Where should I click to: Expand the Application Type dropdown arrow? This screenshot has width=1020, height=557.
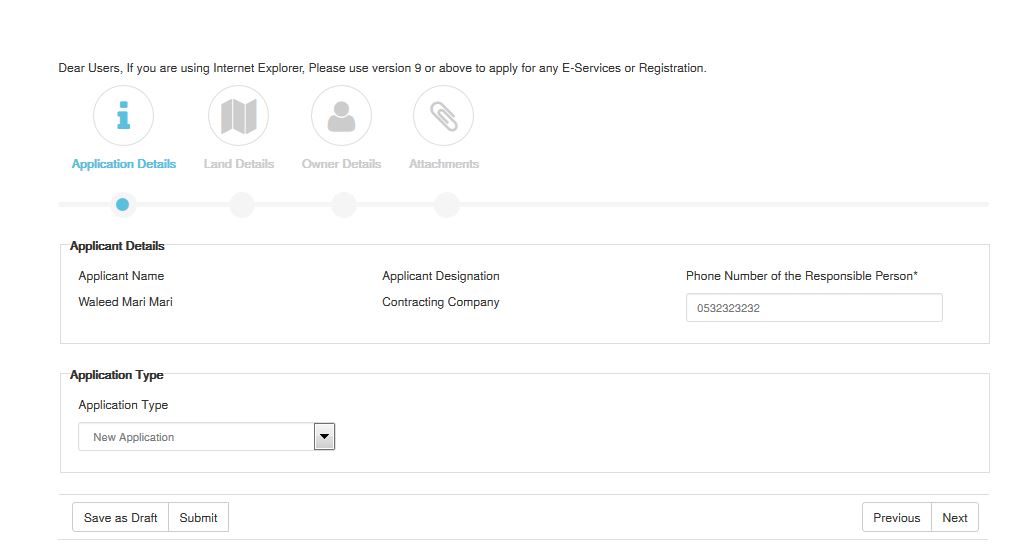tap(324, 437)
